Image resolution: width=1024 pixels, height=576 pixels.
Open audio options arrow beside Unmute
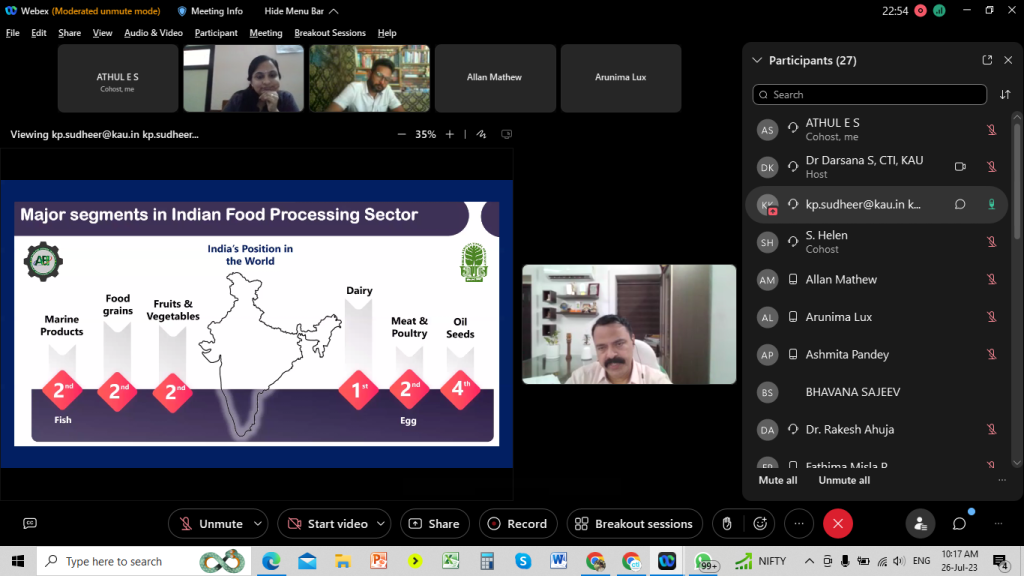(258, 524)
